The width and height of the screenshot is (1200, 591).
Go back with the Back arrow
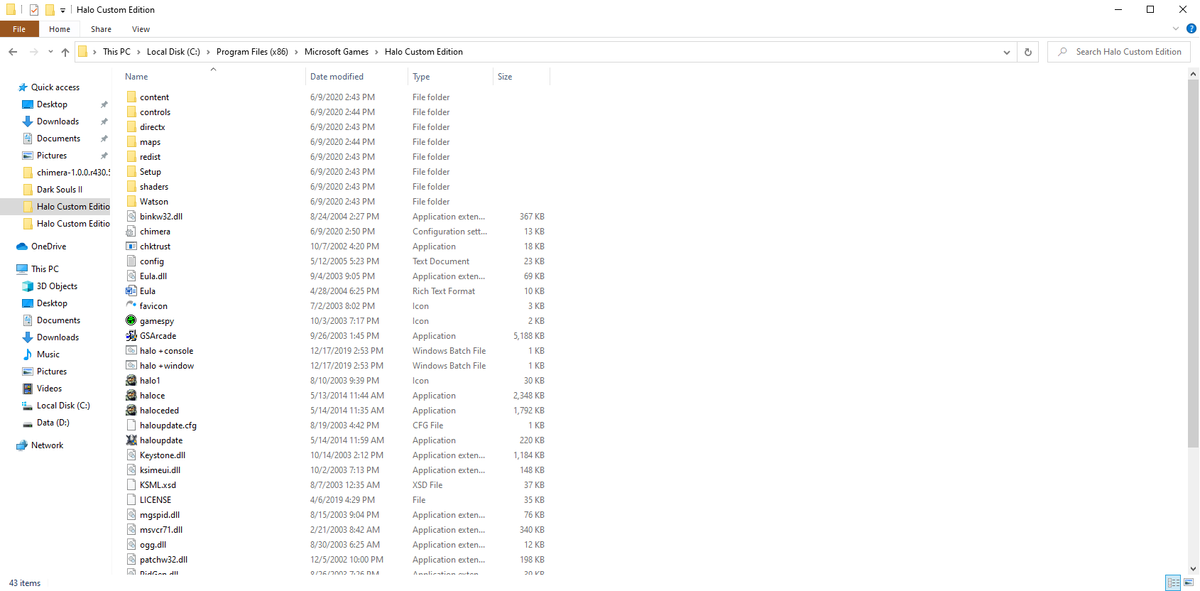click(x=13, y=52)
